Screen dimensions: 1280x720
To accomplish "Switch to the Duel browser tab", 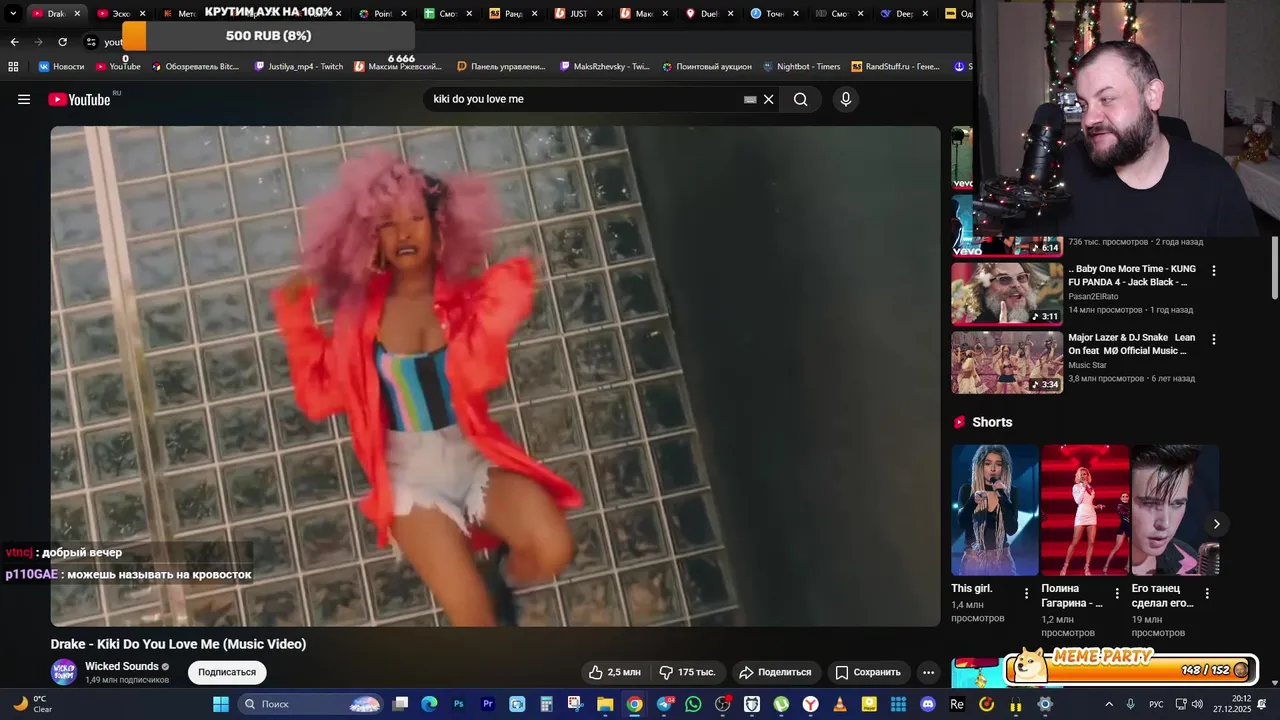I will click(708, 13).
